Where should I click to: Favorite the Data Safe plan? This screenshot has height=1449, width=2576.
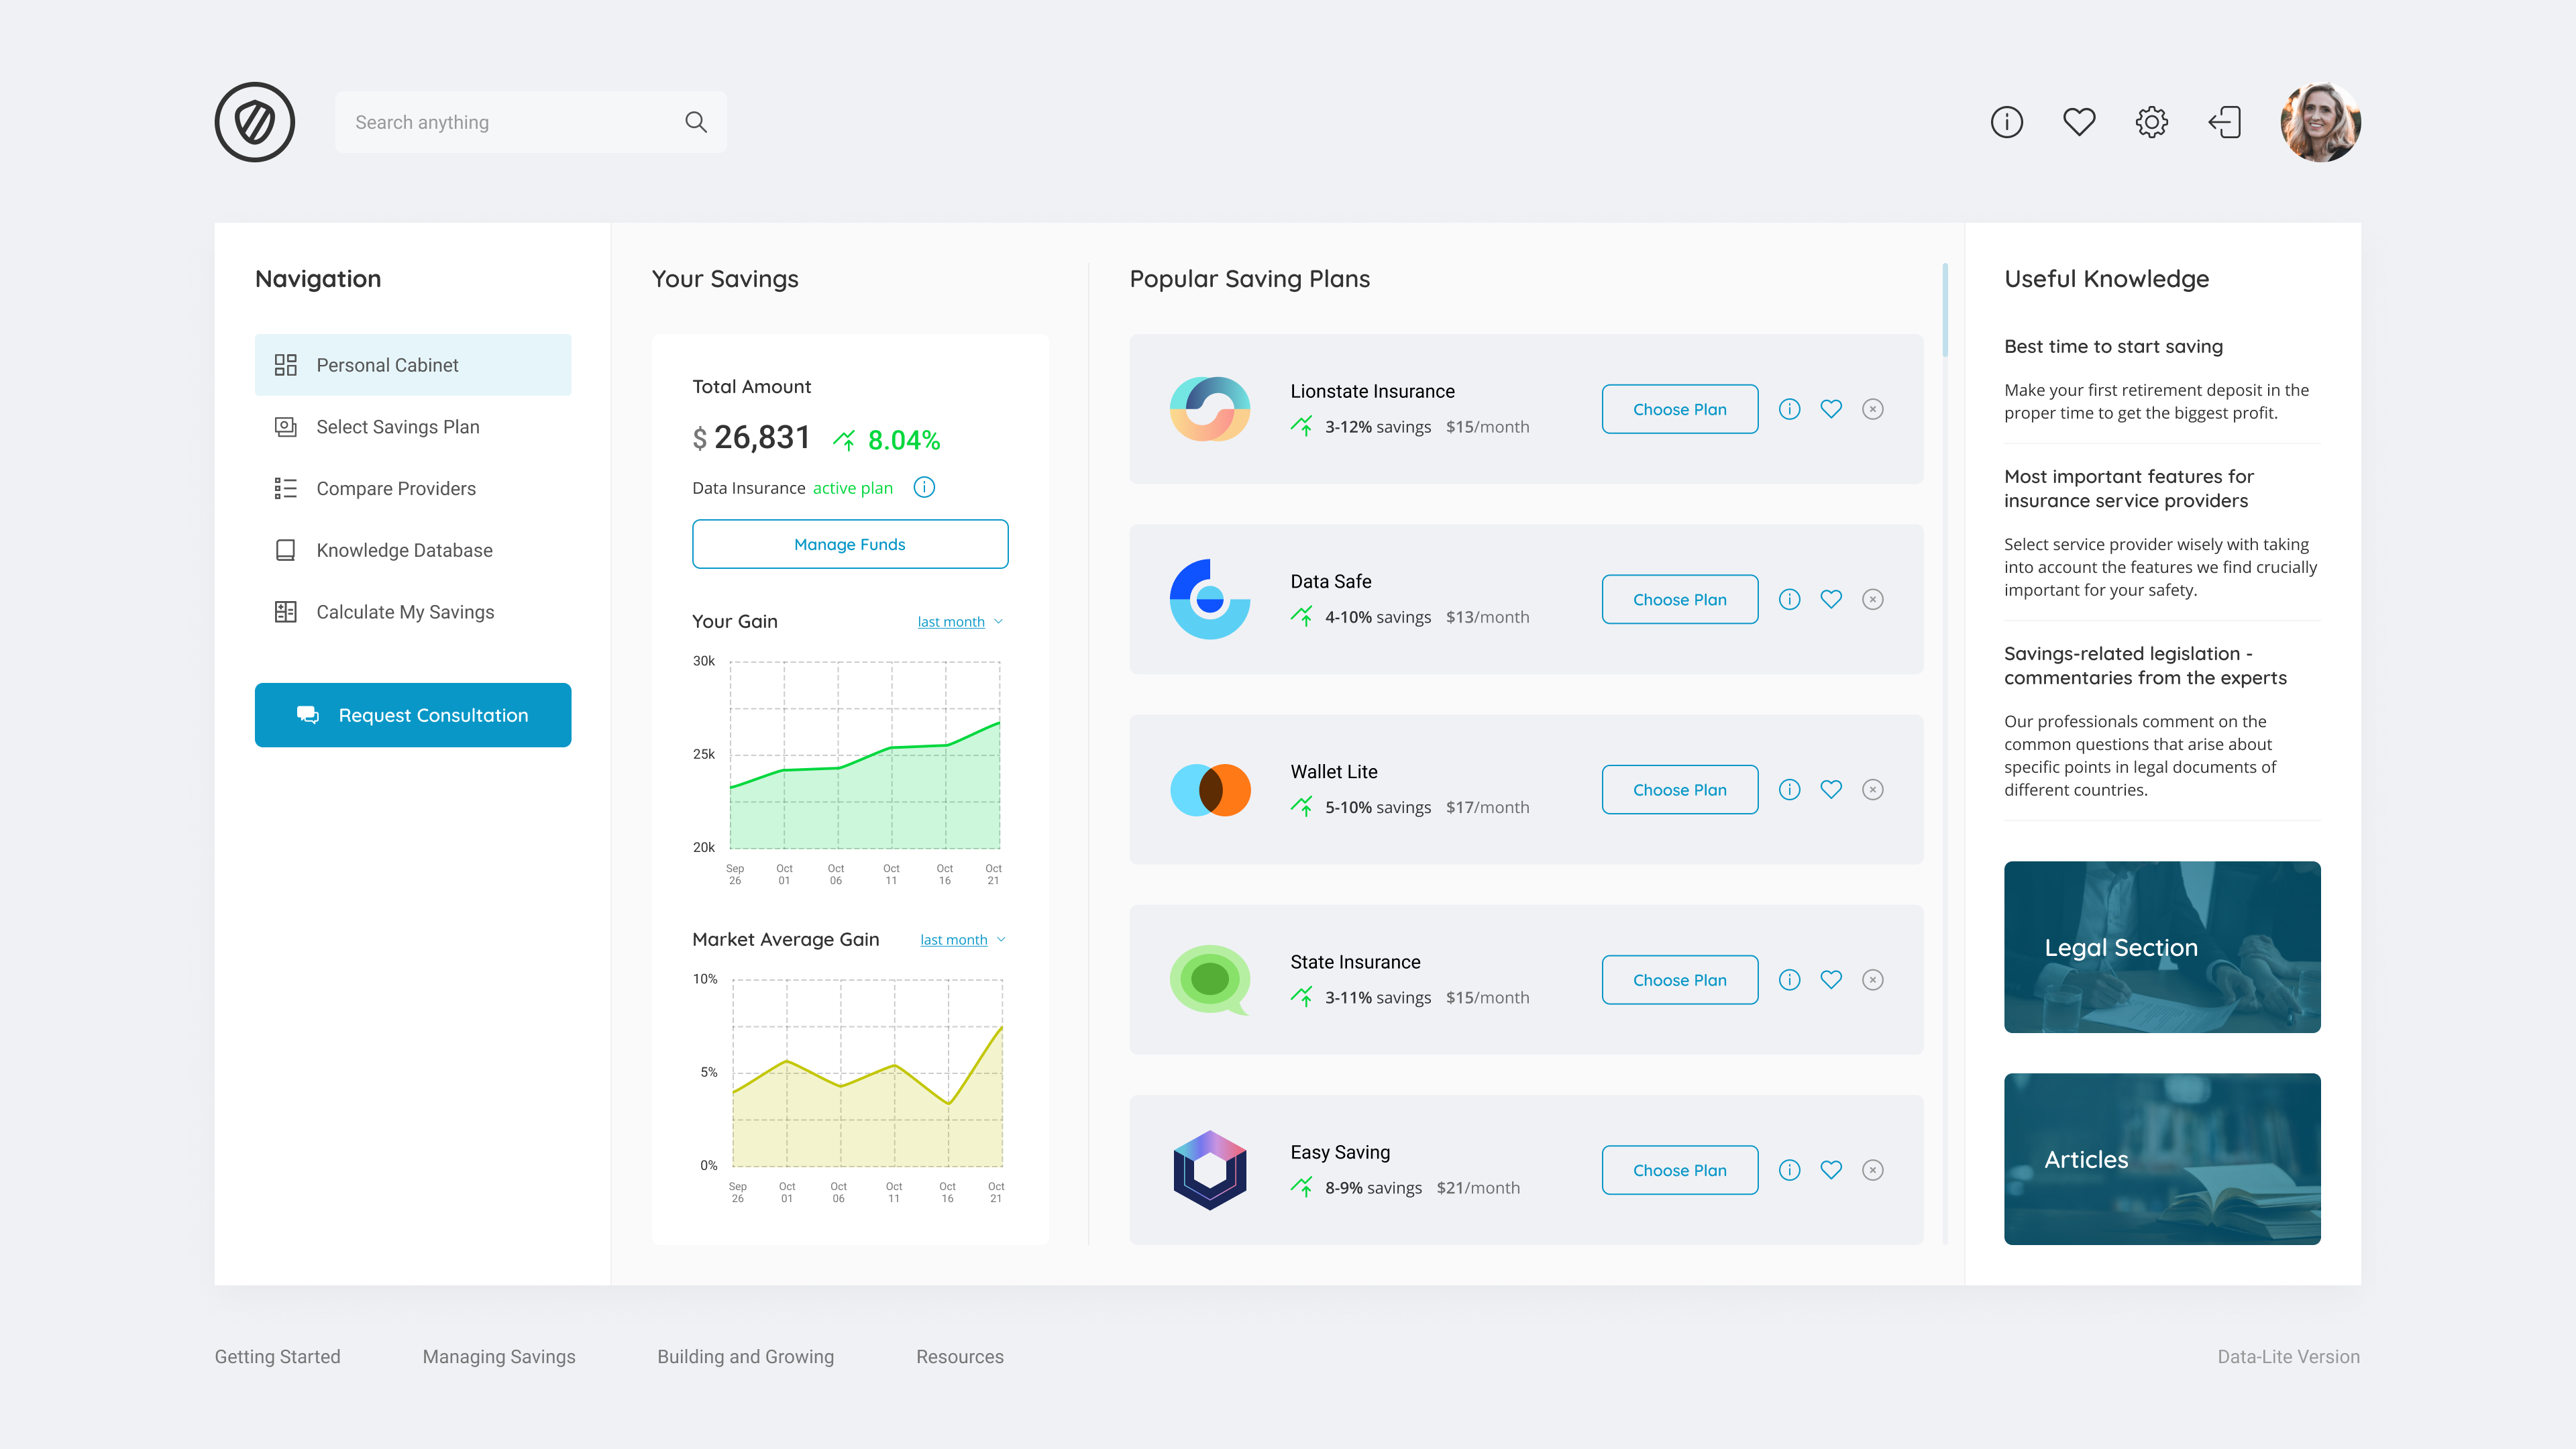click(1832, 599)
